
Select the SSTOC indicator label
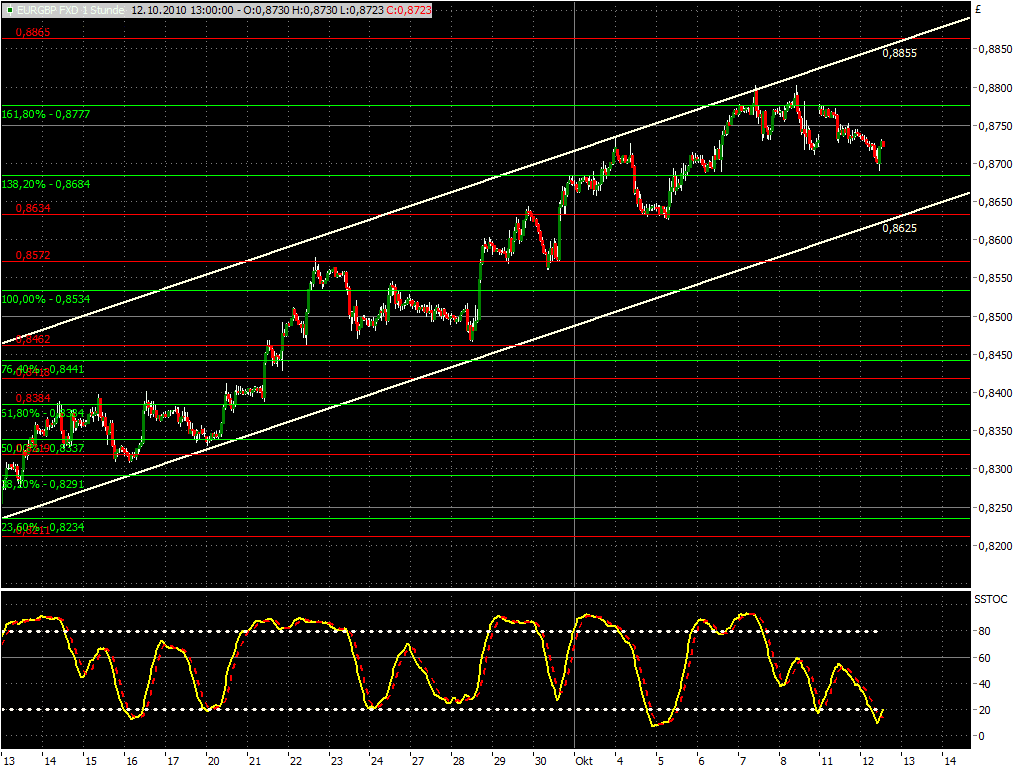pos(991,600)
